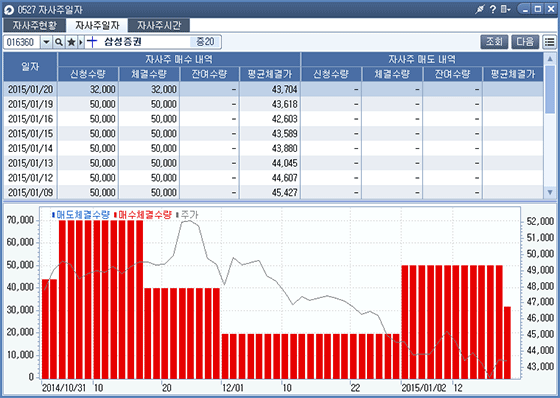This screenshot has height=398, width=560.
Task: Click the 자사주 매수 내역 header
Action: [179, 59]
